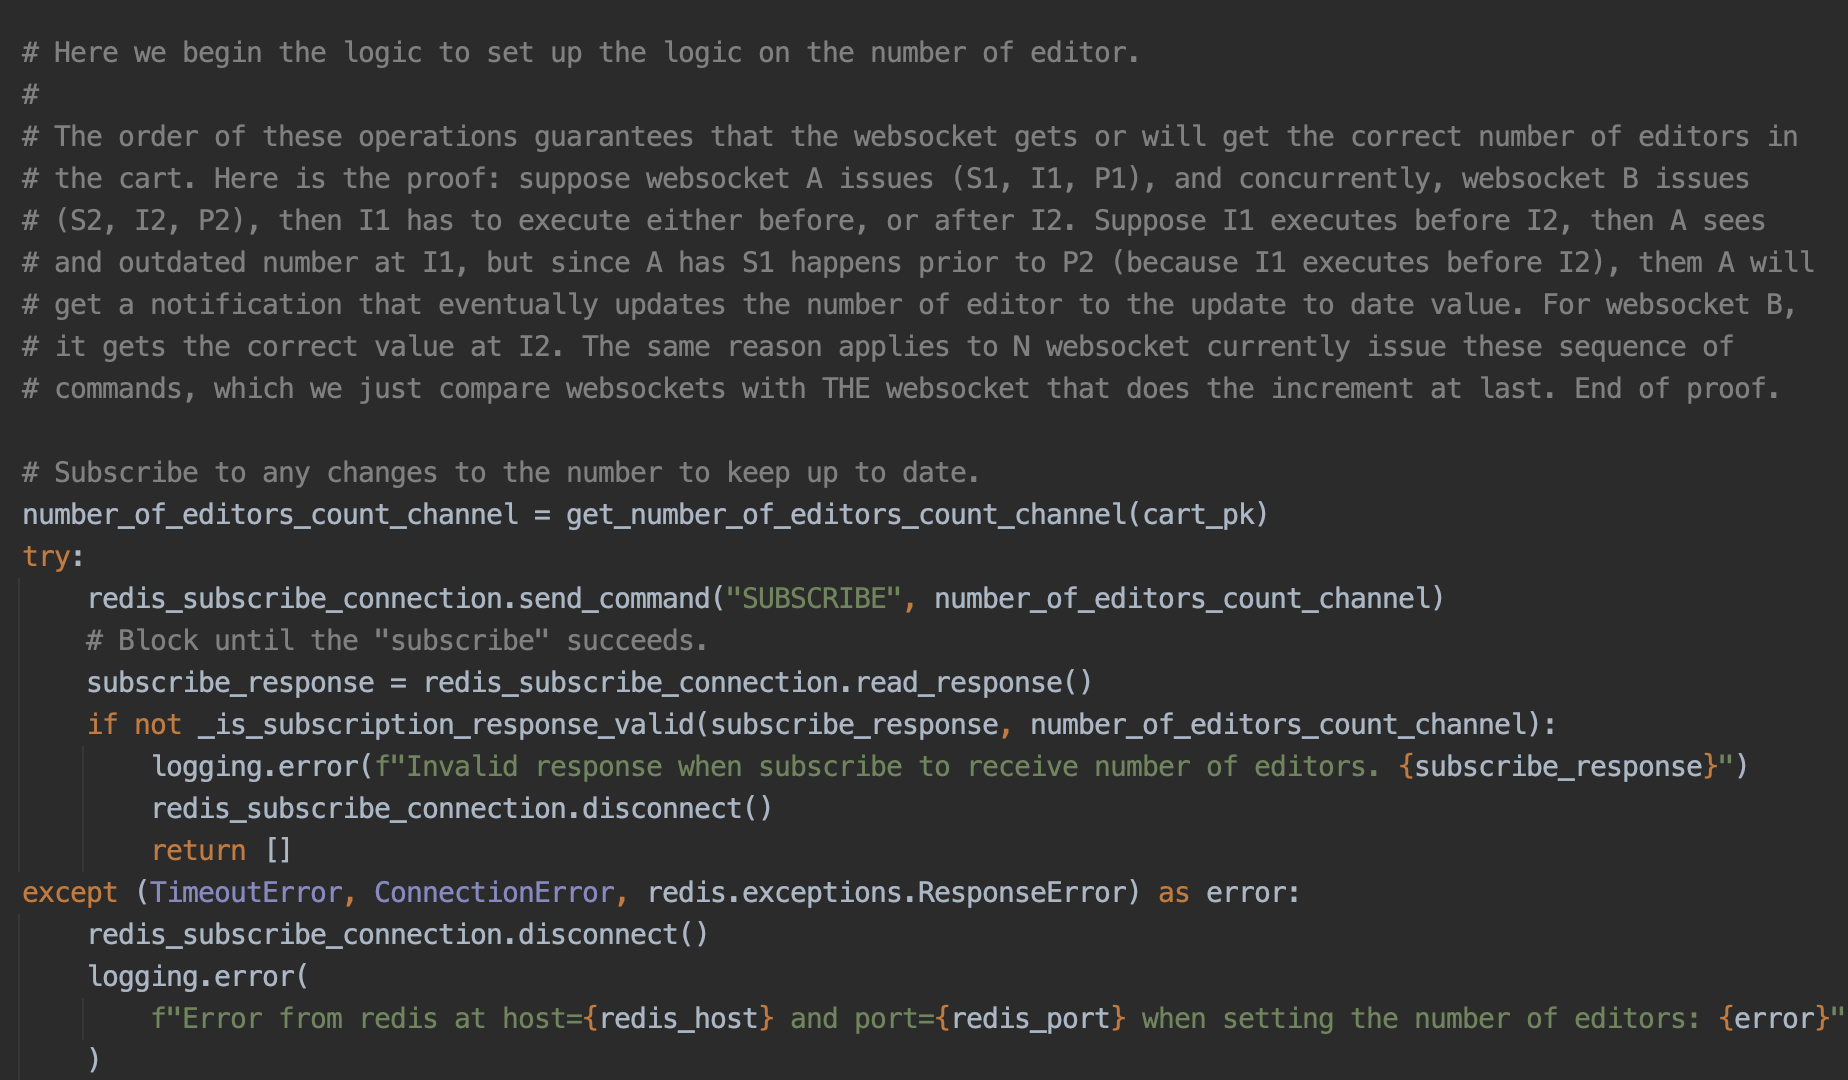Click the return keyword

pos(198,850)
